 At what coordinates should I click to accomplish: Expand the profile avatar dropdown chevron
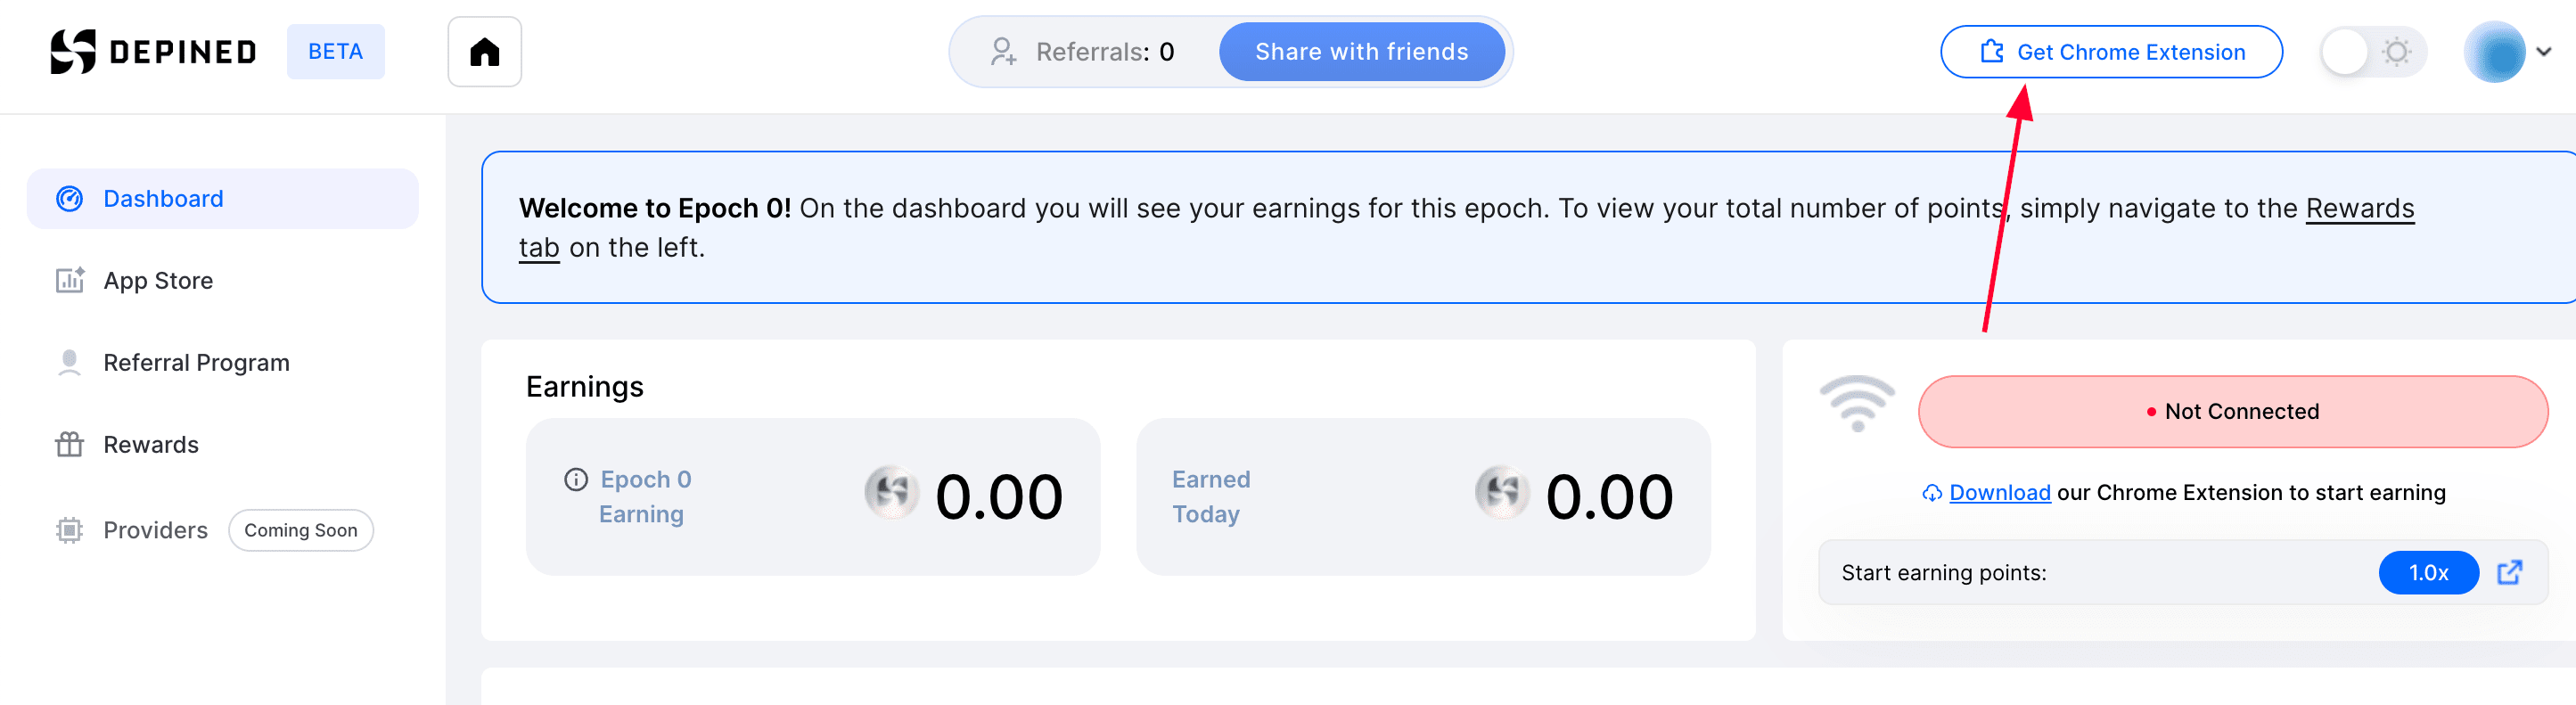tap(2544, 52)
